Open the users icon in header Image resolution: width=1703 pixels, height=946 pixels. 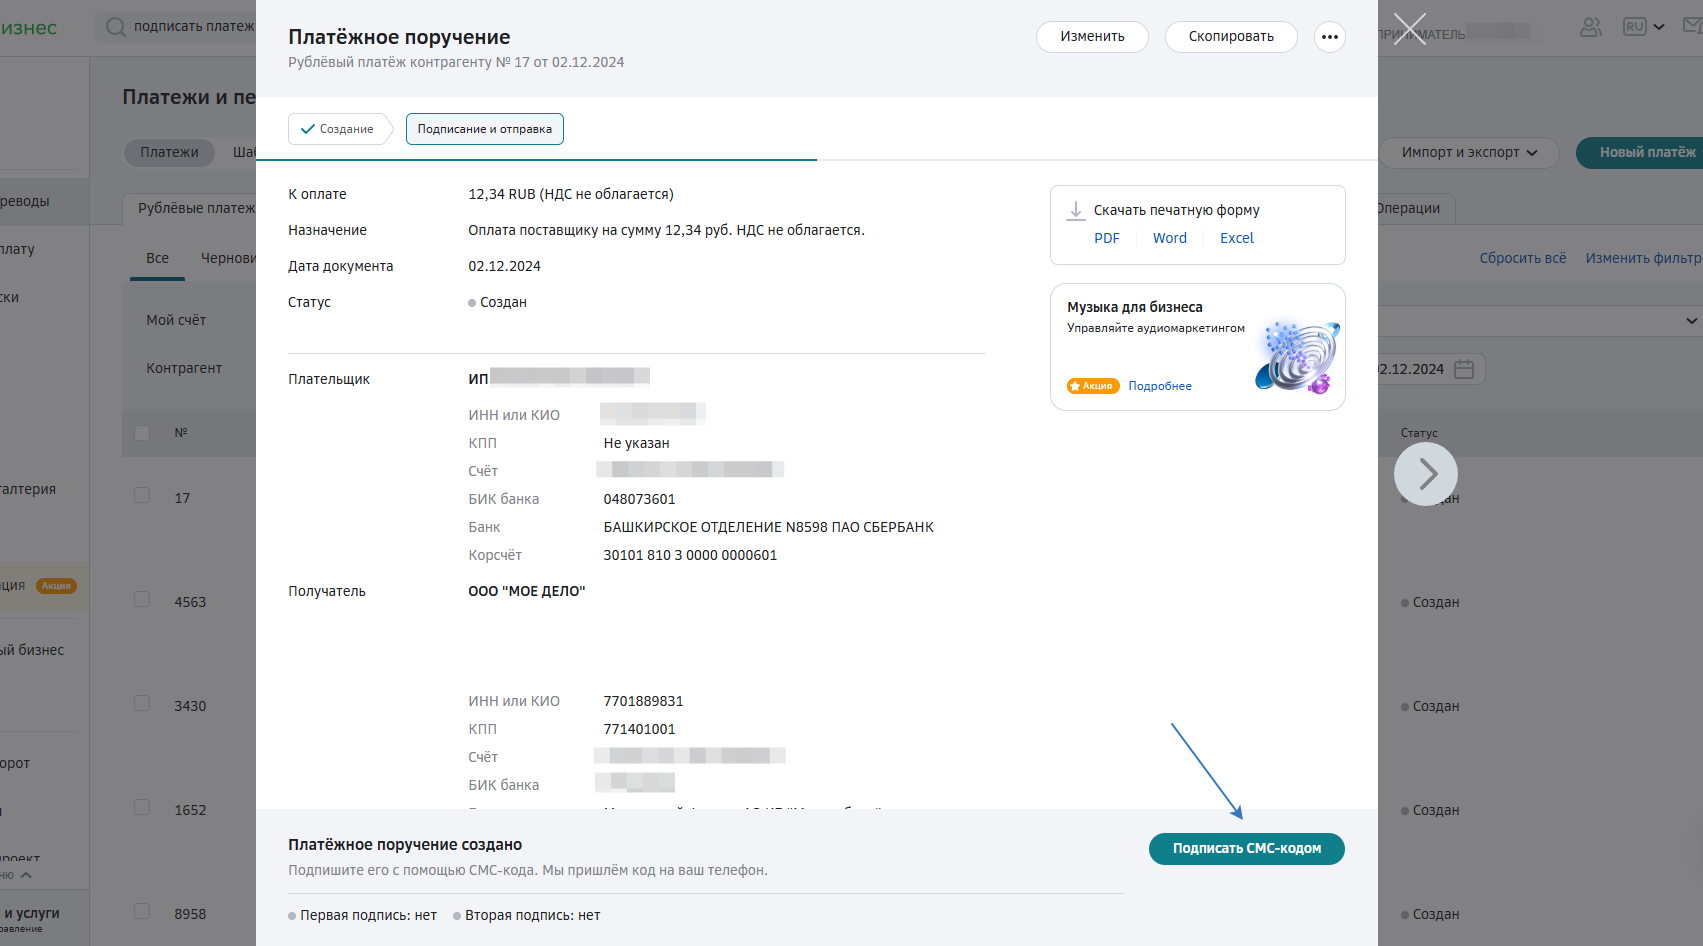pyautogui.click(x=1590, y=27)
